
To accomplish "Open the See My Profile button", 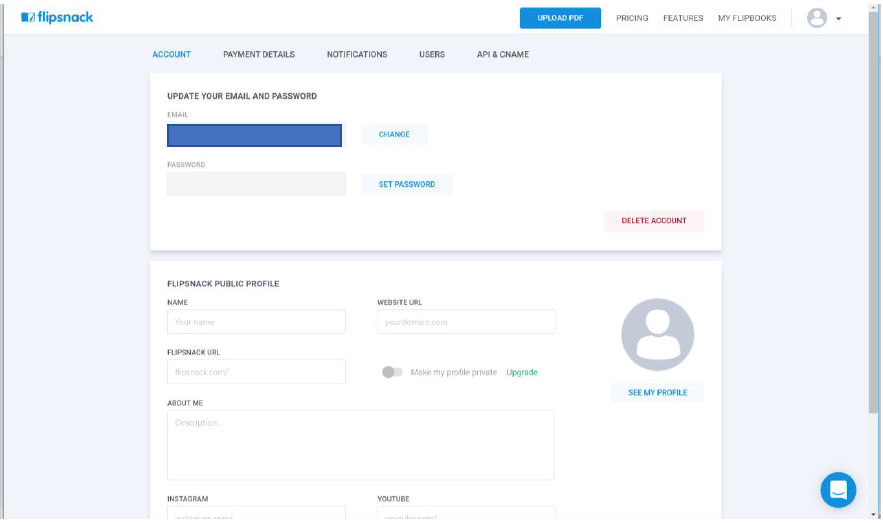I will (x=657, y=392).
